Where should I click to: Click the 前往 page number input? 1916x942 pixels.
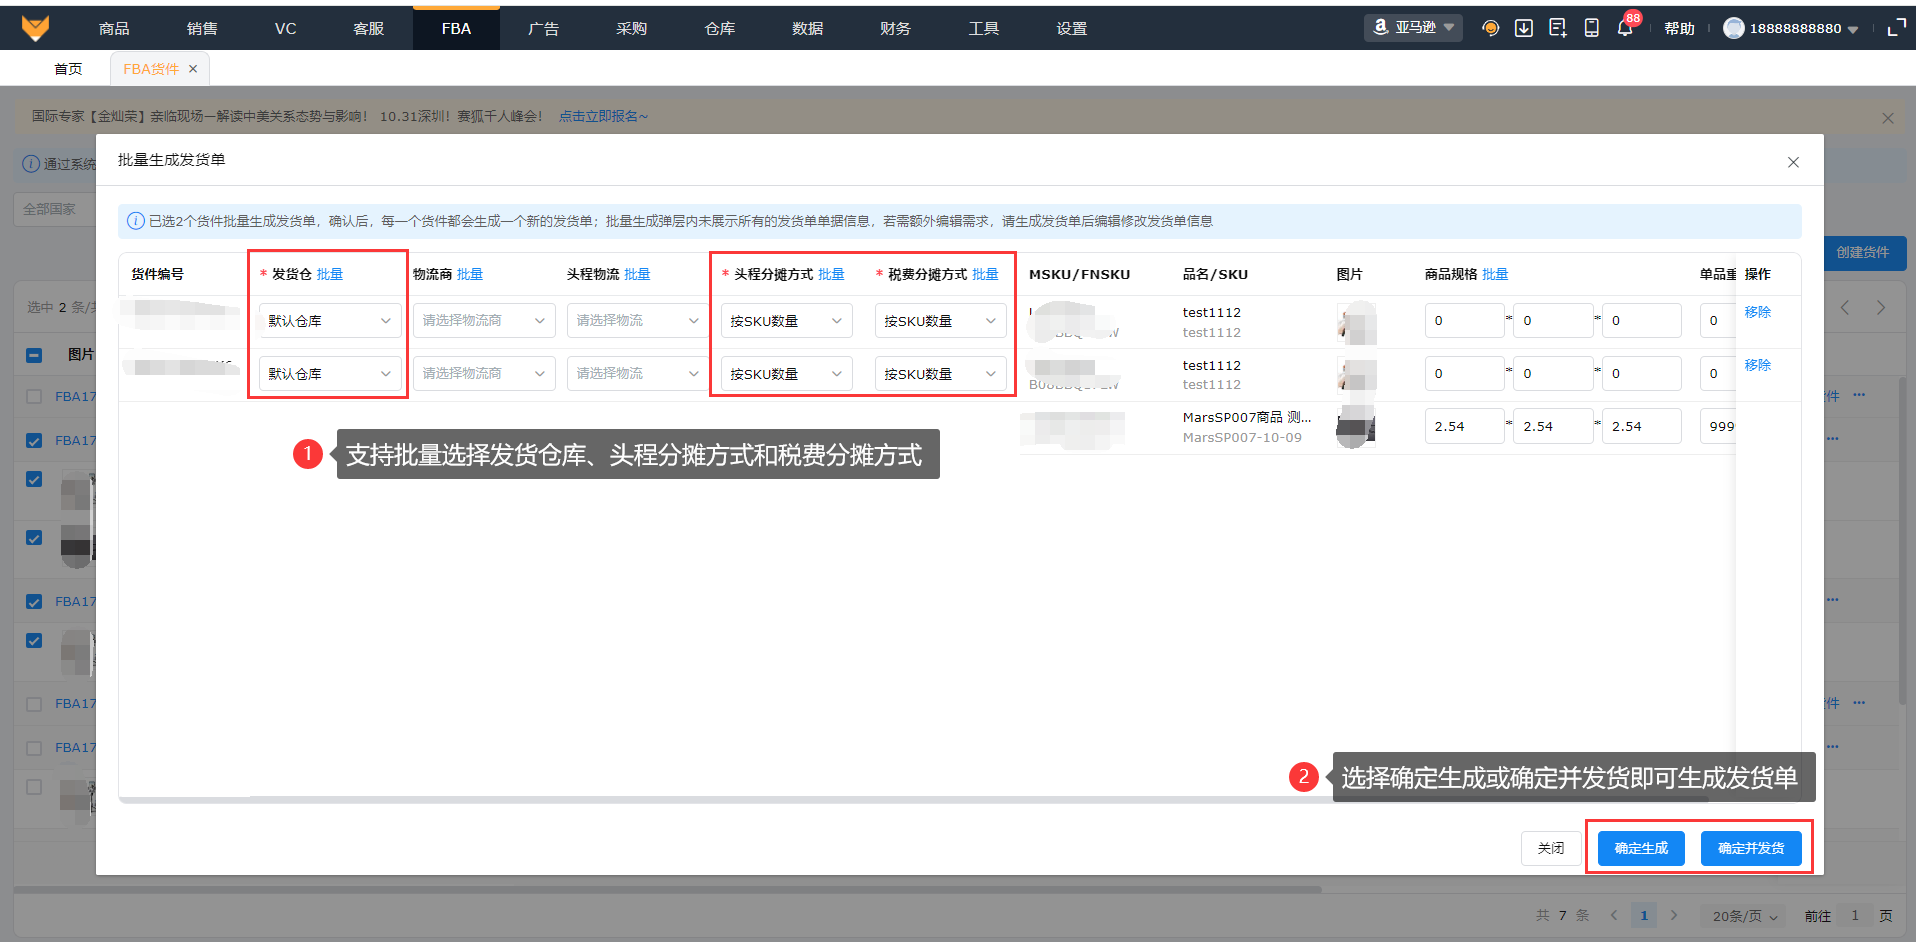coord(1855,916)
